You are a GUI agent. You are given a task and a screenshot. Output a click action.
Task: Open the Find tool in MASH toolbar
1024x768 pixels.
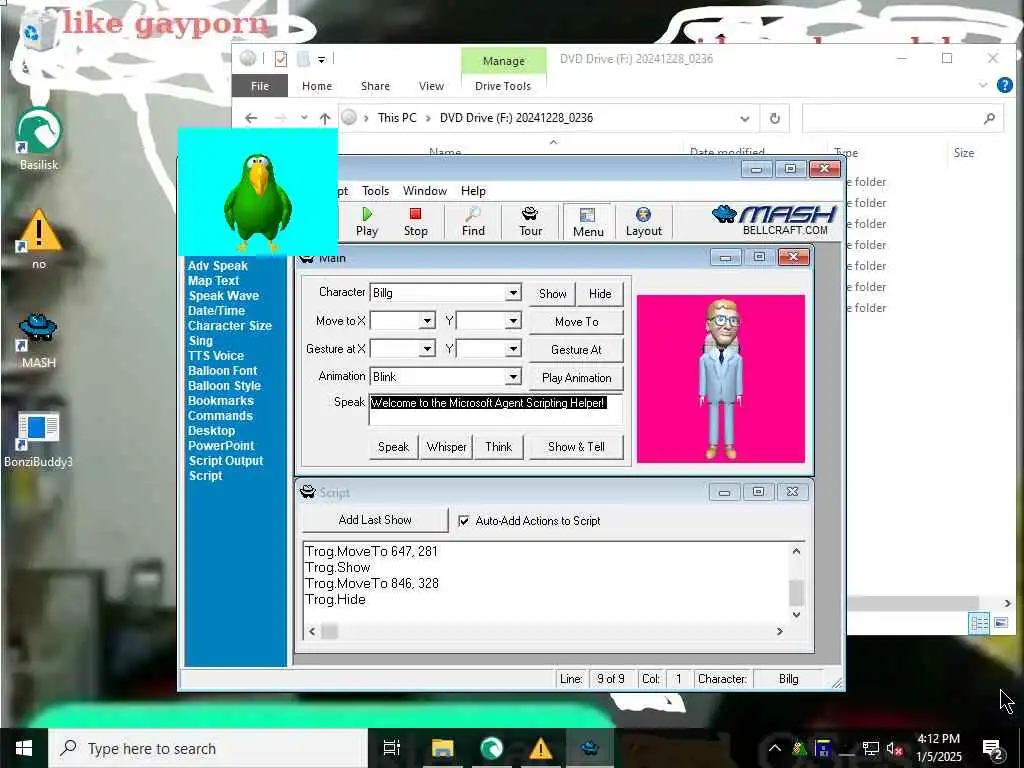coord(473,221)
